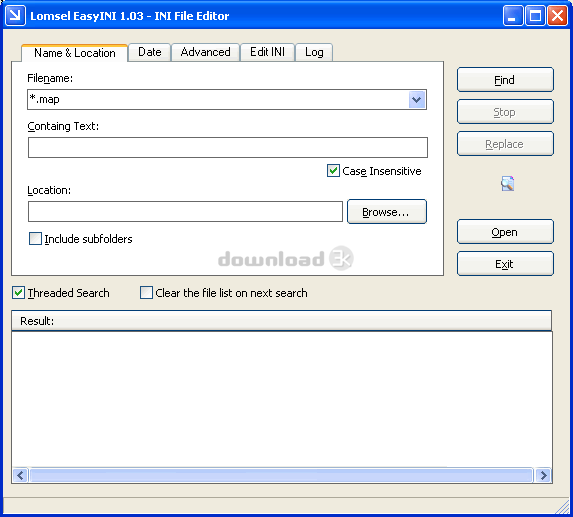Select the Date tab
573x517 pixels.
pyautogui.click(x=150, y=52)
